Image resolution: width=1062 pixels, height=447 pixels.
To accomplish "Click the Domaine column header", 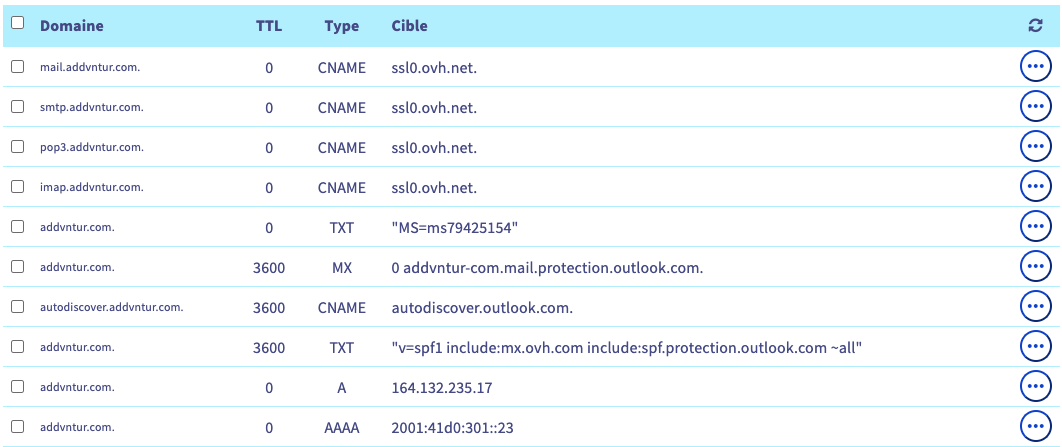I will (71, 26).
